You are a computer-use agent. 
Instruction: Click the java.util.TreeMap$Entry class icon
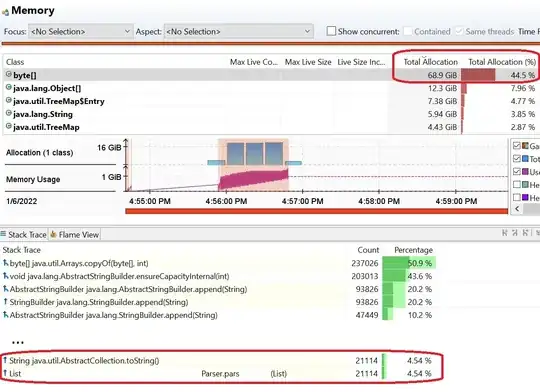9,101
